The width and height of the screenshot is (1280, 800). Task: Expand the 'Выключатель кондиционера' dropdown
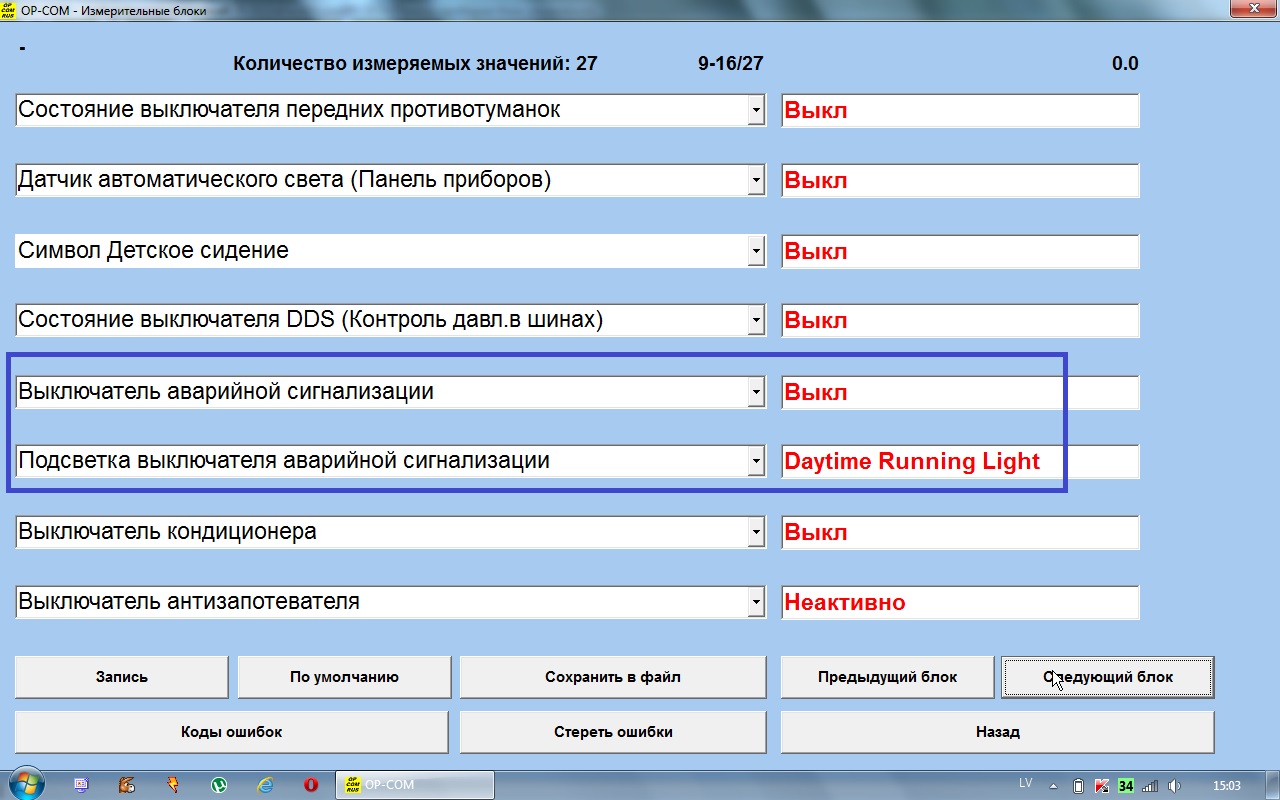[756, 532]
